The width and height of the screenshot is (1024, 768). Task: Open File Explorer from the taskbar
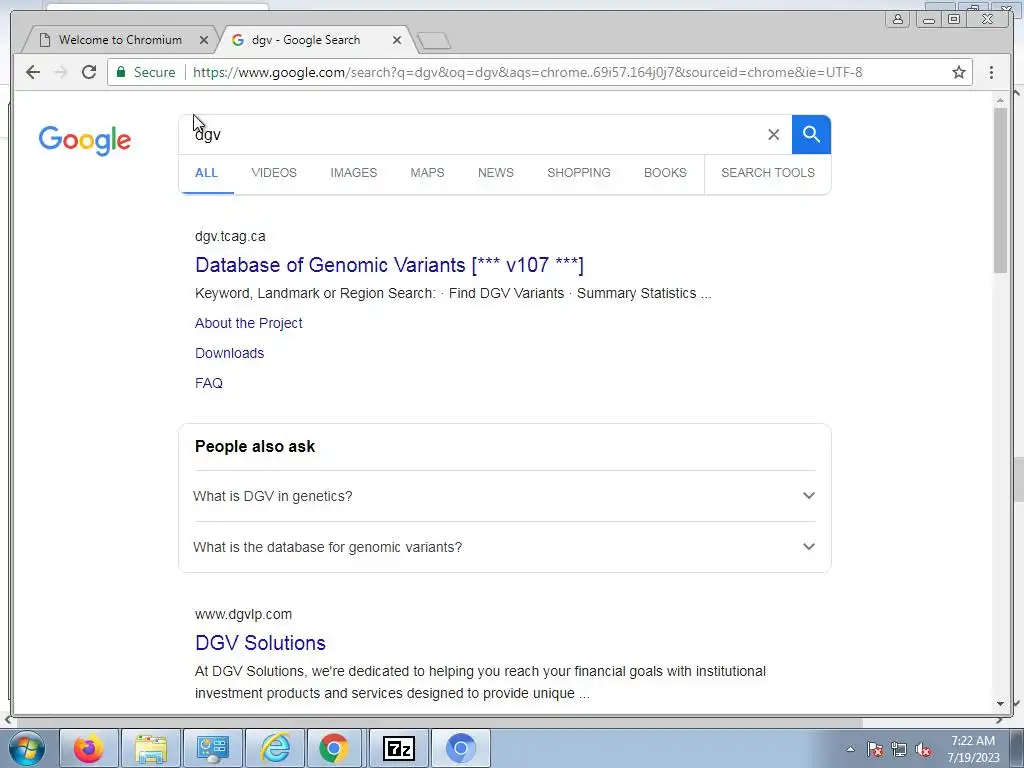[151, 748]
